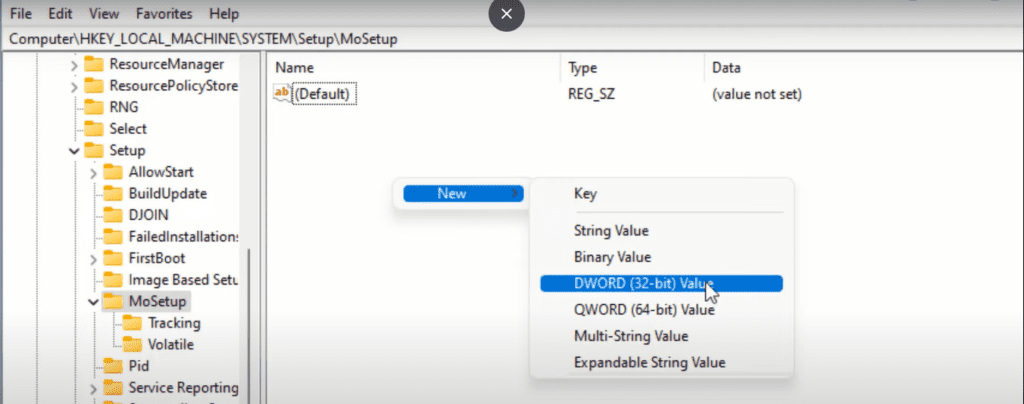Click the Type column header
The width and height of the screenshot is (1024, 404).
pos(582,68)
